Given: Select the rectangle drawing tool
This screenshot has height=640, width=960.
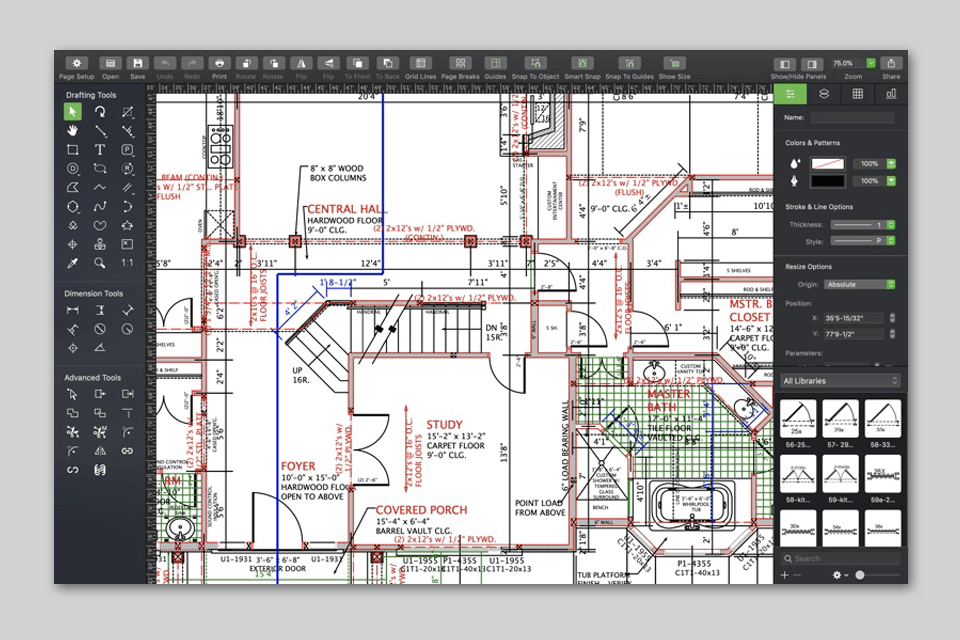Looking at the screenshot, I should 72,149.
